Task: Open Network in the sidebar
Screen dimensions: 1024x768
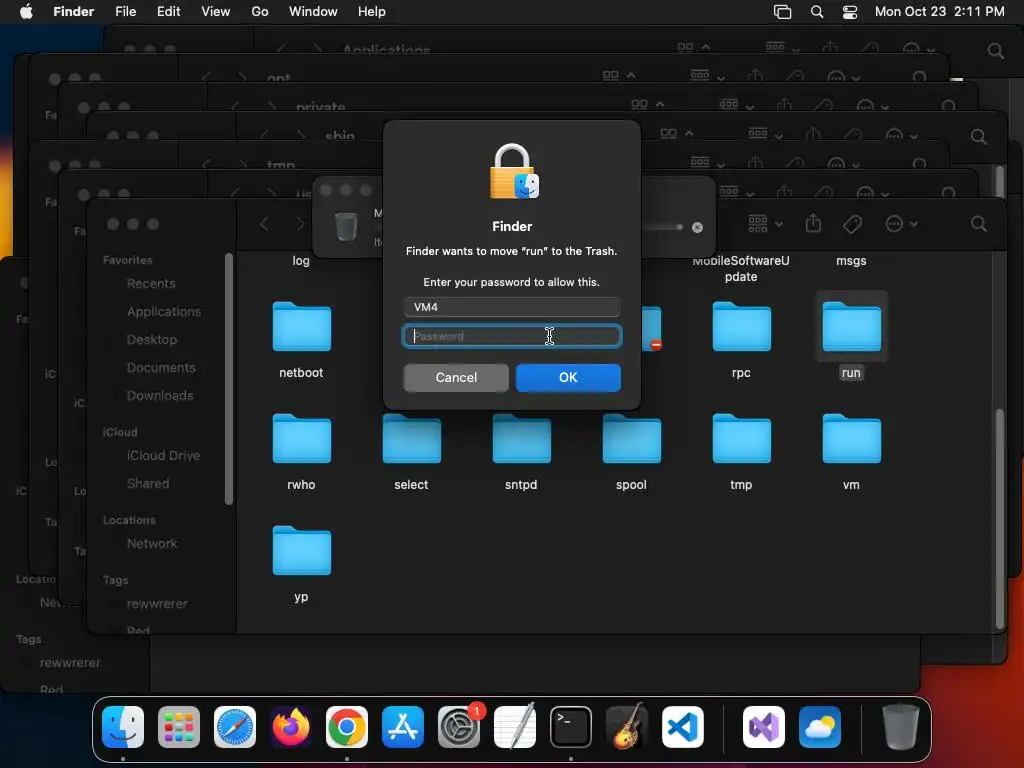Action: [x=152, y=543]
